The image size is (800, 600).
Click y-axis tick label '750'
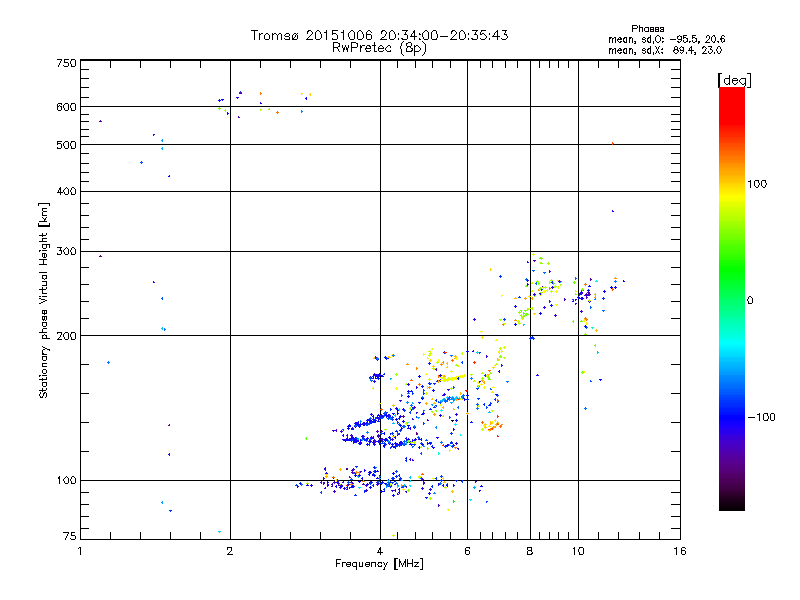(67, 63)
